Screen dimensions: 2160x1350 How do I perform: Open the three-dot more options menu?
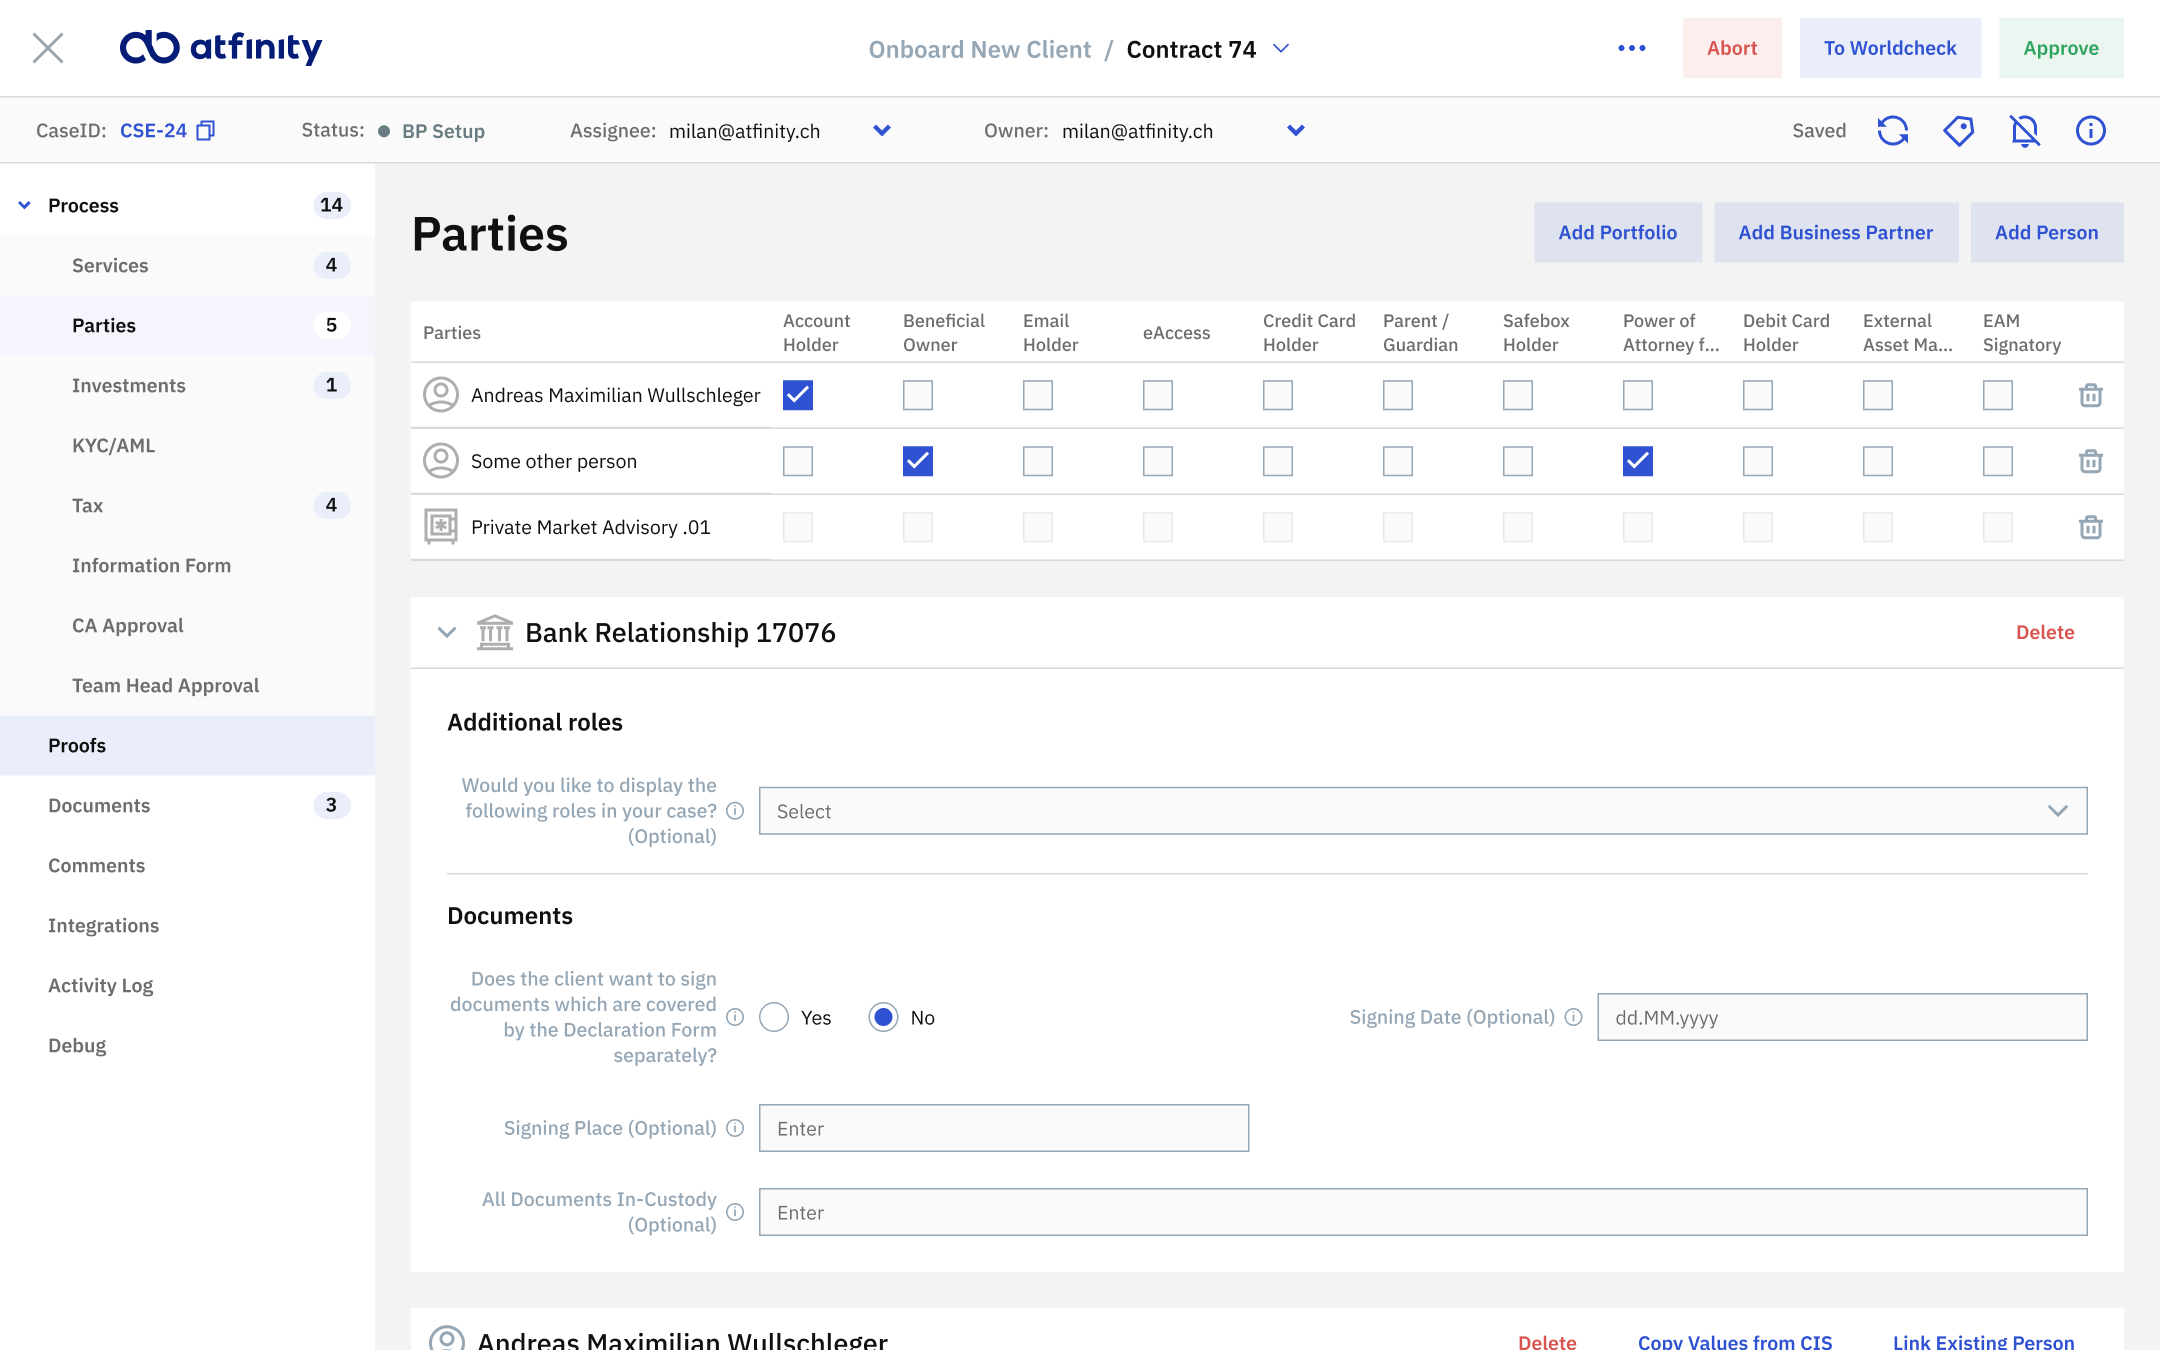coord(1632,48)
